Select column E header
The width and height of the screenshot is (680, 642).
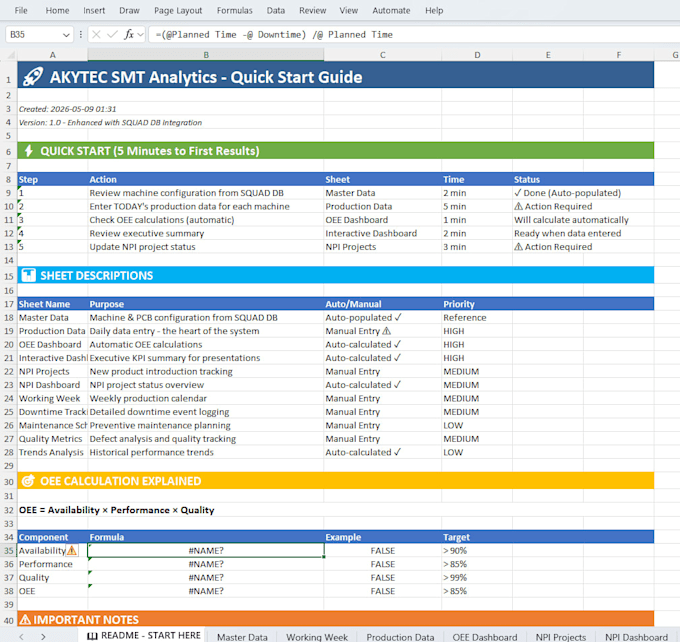pyautogui.click(x=548, y=55)
